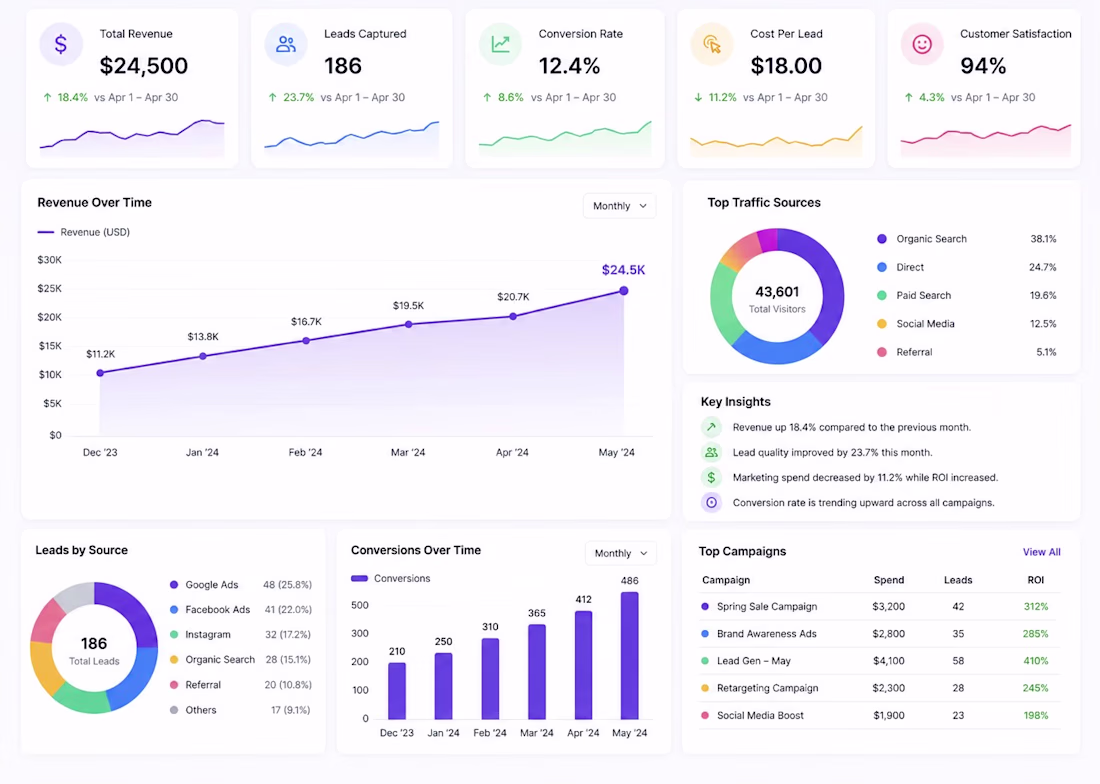Click the 365 bar for Mar '24
The image size is (1100, 784).
537,672
